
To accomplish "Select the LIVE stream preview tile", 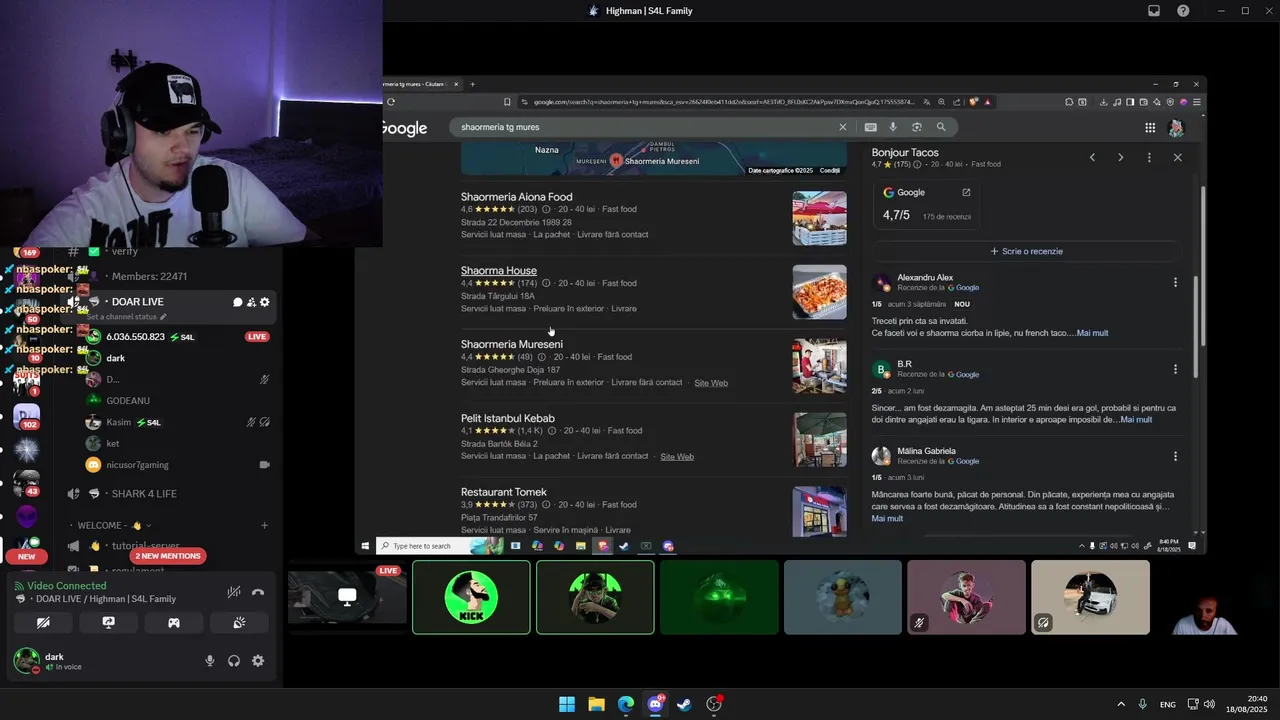I will point(347,597).
